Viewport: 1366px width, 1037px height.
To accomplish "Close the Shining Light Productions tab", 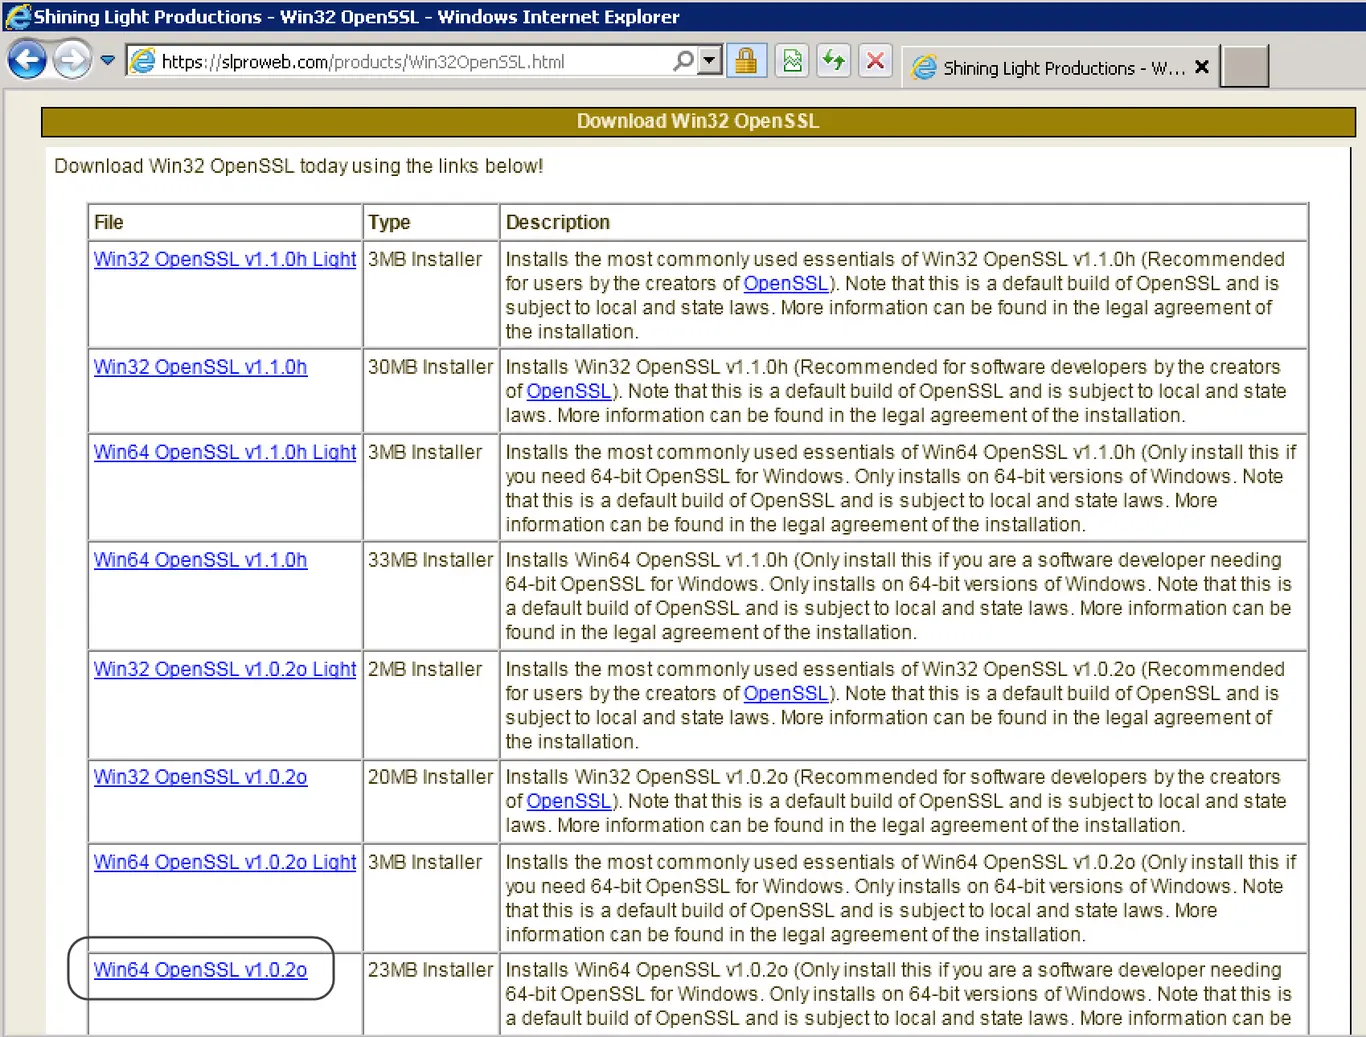I will (x=1202, y=67).
